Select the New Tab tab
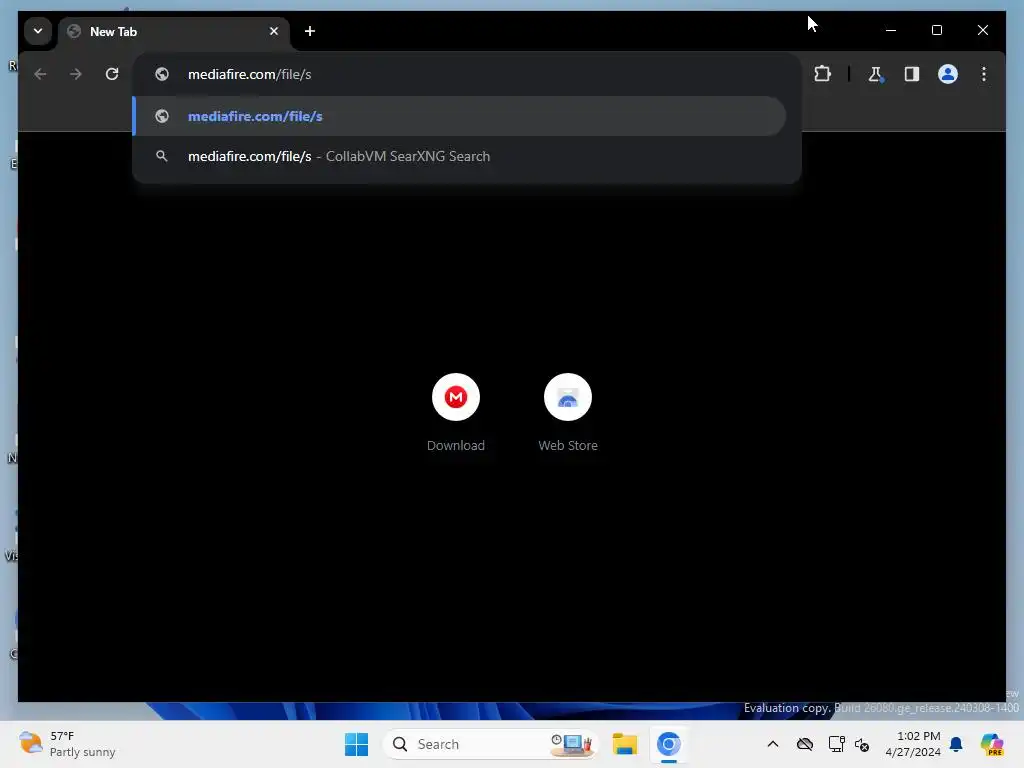1024x768 pixels. [174, 31]
